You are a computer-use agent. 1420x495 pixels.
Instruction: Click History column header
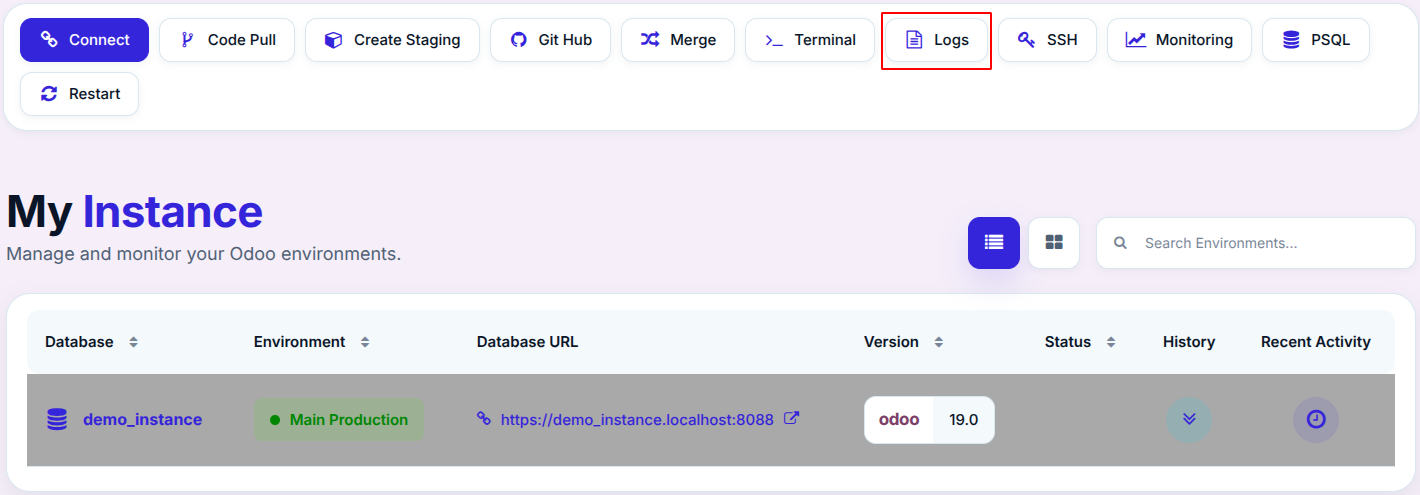click(x=1189, y=342)
